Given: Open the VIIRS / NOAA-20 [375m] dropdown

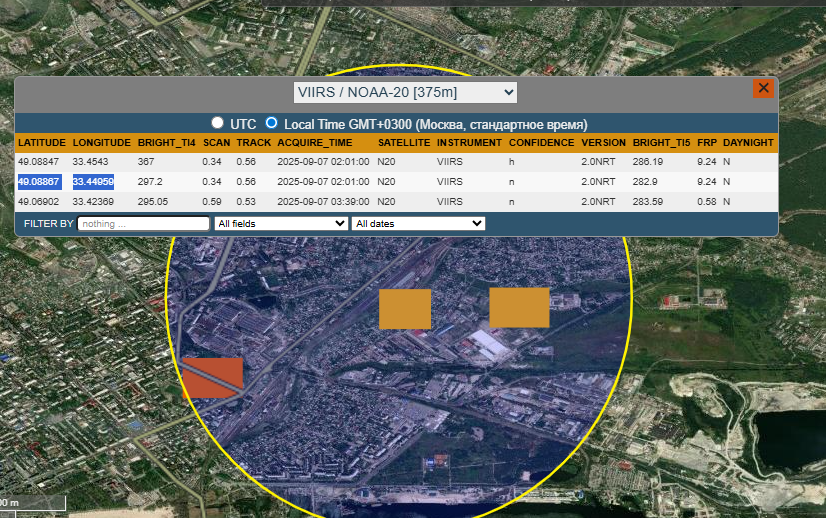Looking at the screenshot, I should (405, 92).
